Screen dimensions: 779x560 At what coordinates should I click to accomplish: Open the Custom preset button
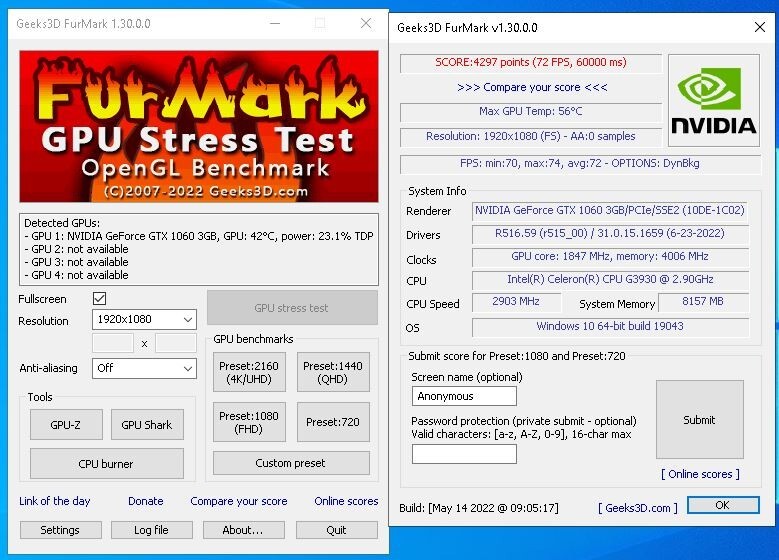(x=291, y=463)
